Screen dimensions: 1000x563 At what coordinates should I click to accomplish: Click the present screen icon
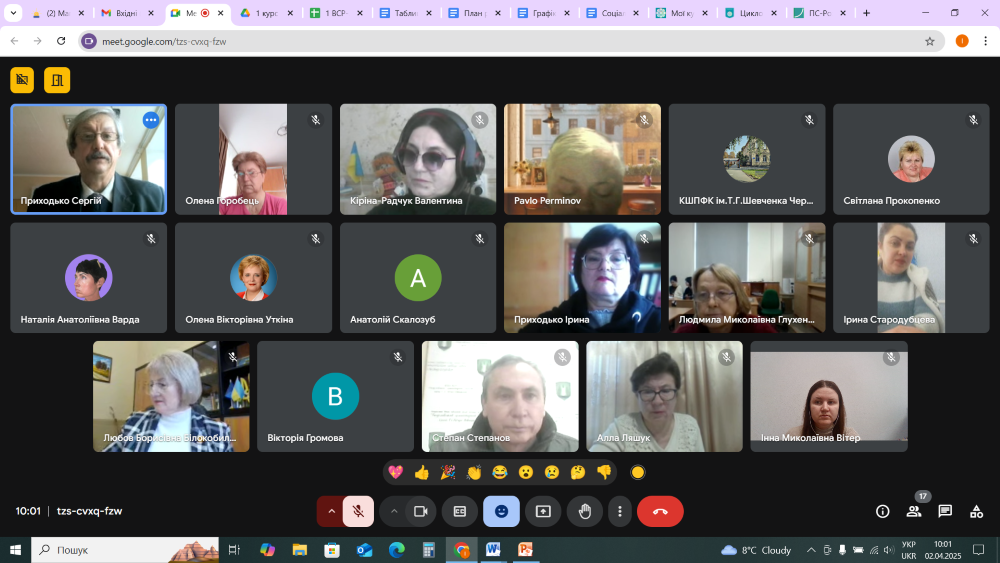click(x=543, y=511)
